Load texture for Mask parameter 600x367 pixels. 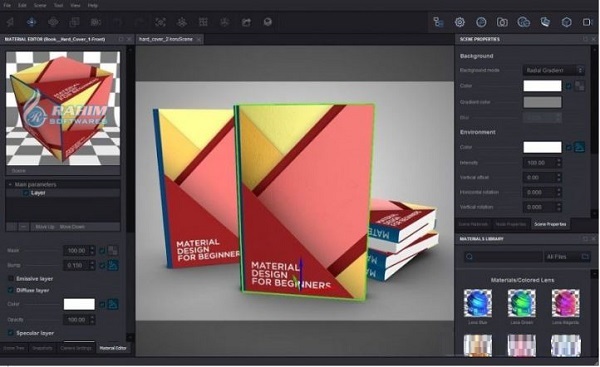point(113,251)
